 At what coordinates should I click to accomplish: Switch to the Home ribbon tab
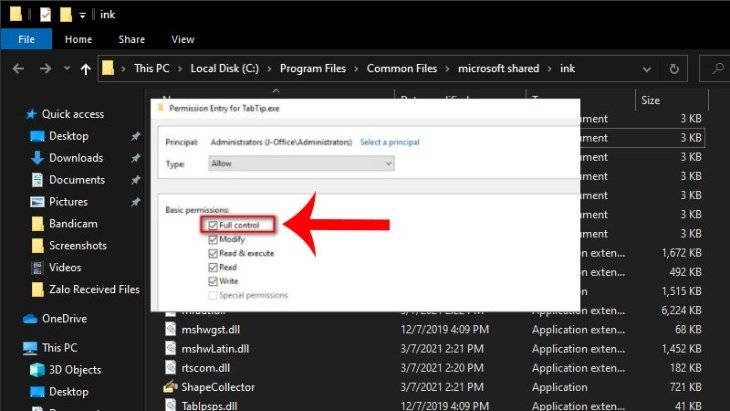tap(78, 39)
